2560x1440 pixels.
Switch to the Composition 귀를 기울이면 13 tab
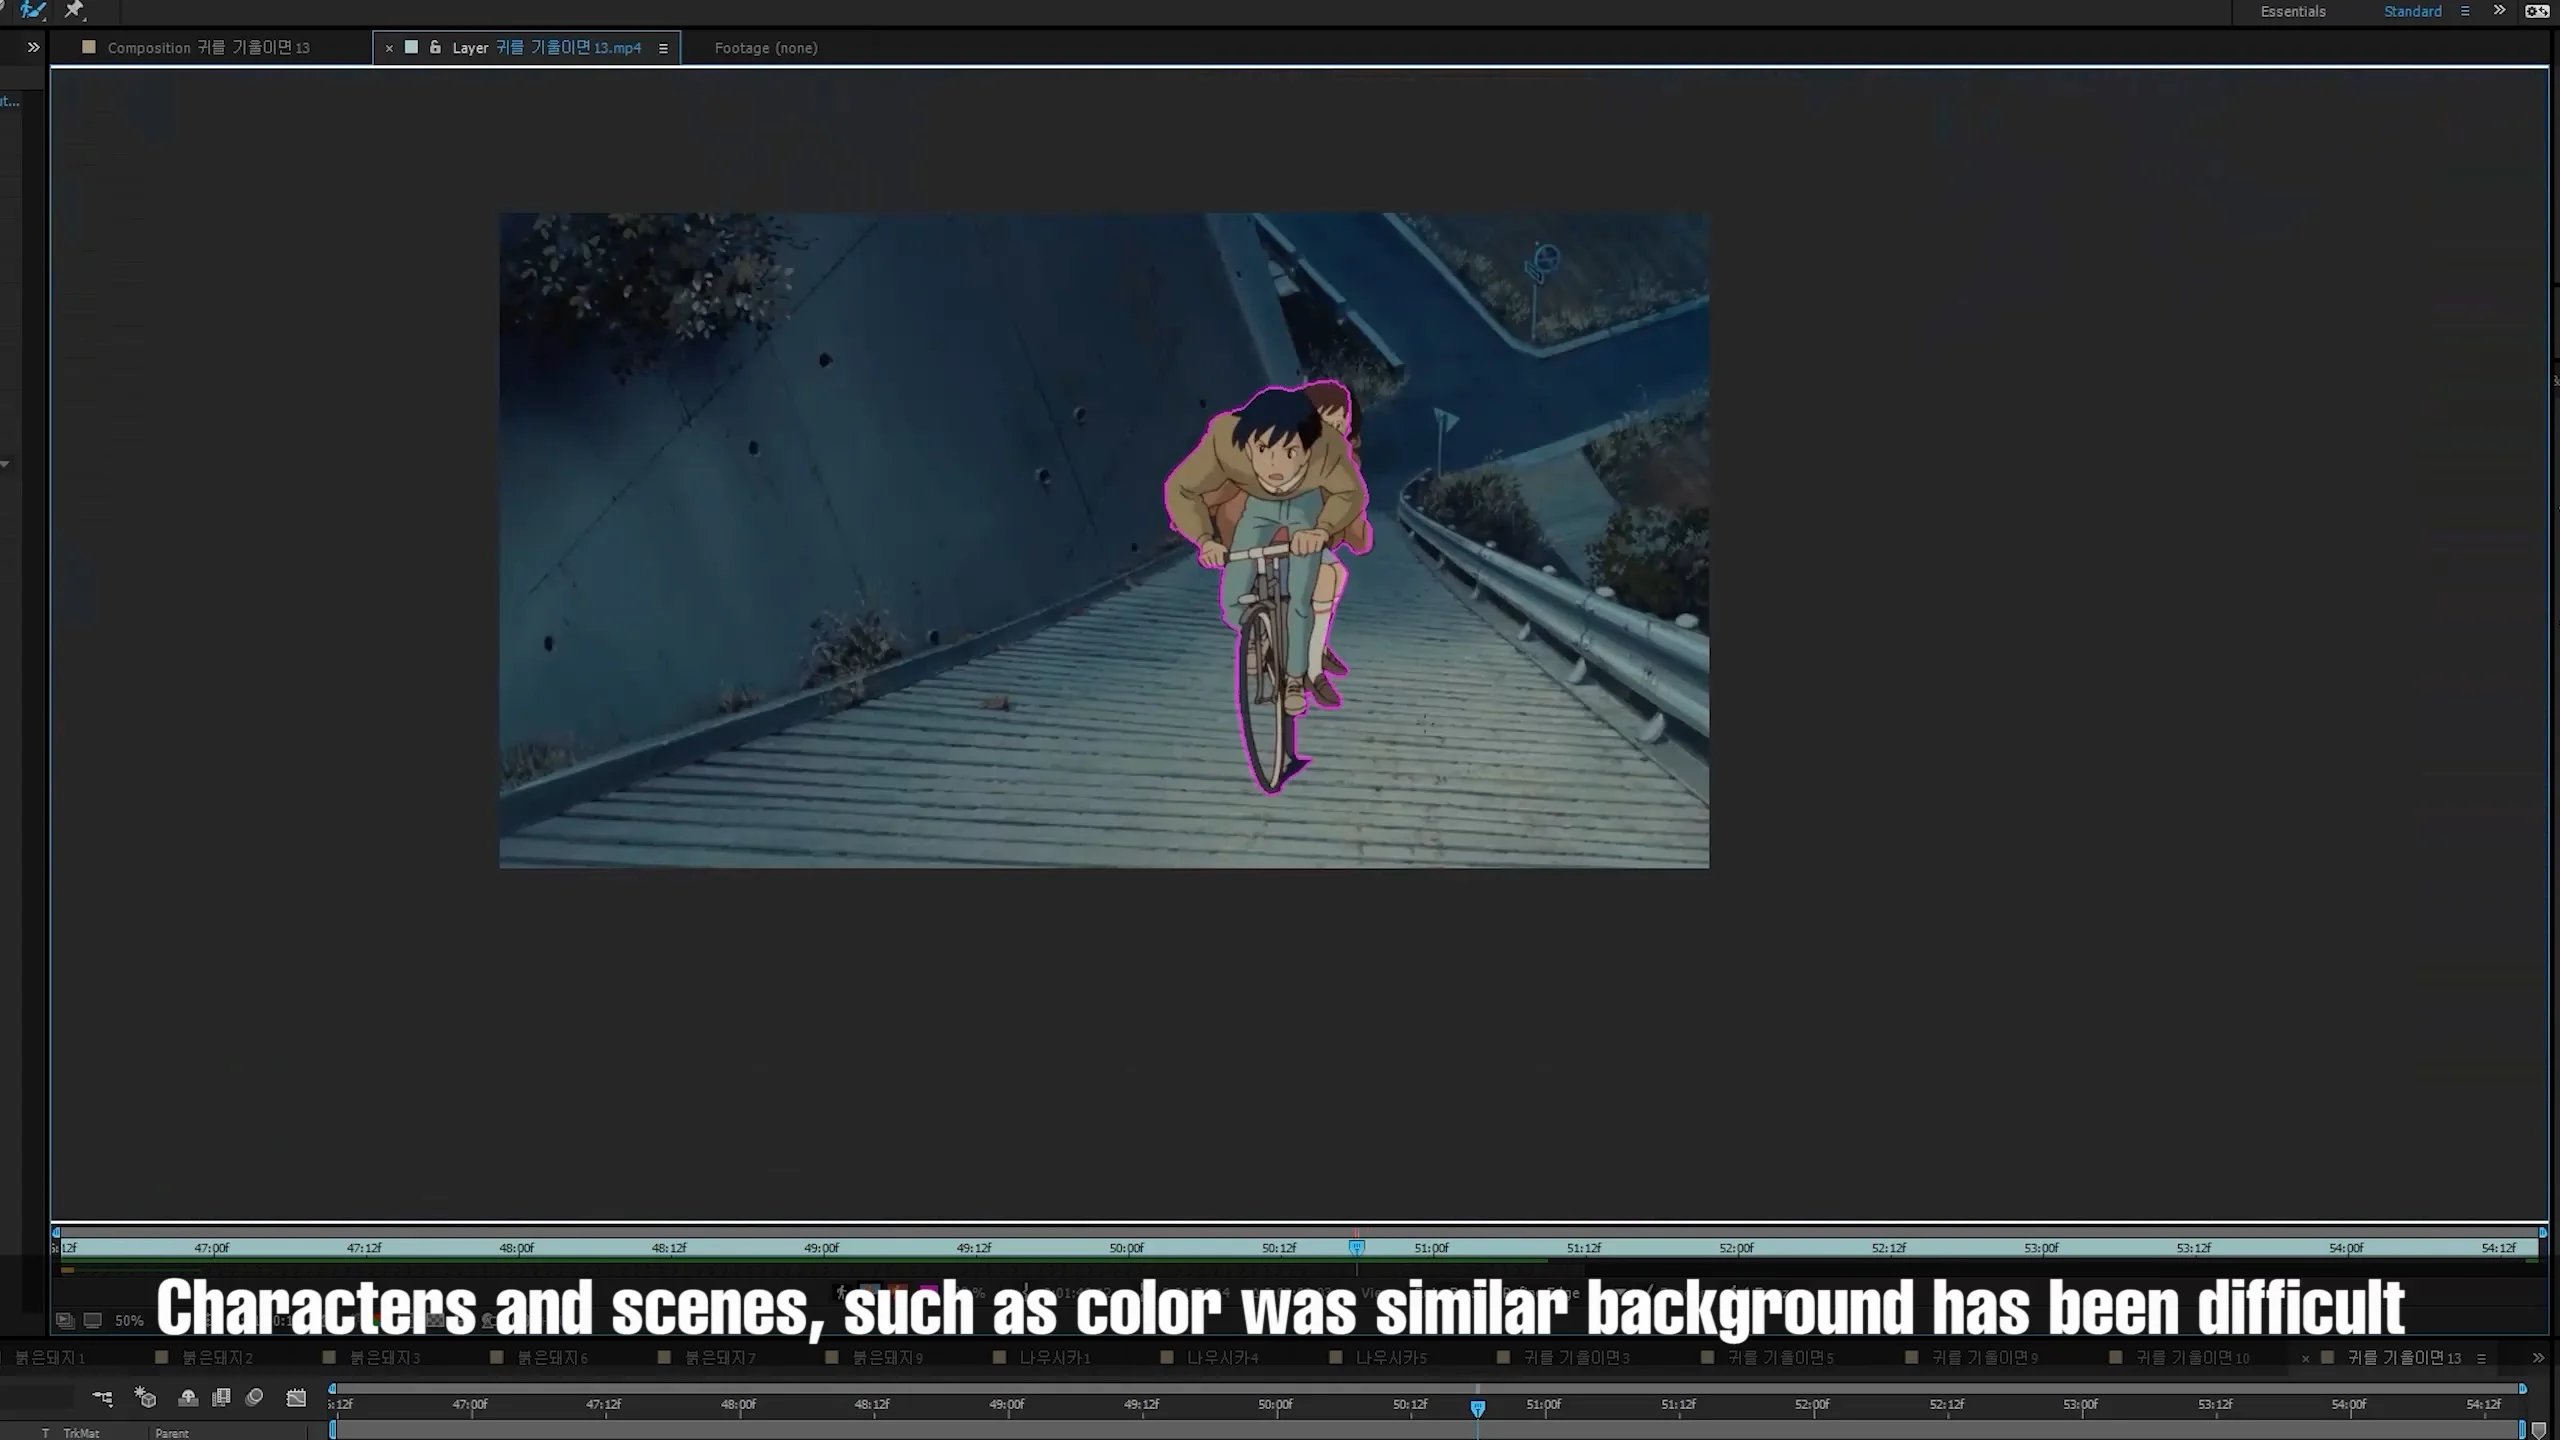tap(208, 48)
